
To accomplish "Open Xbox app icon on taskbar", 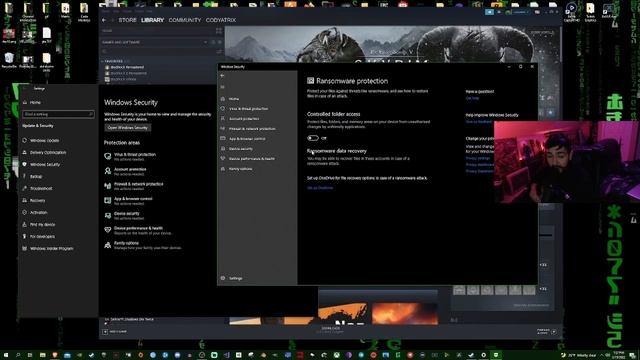I will click(x=336, y=355).
